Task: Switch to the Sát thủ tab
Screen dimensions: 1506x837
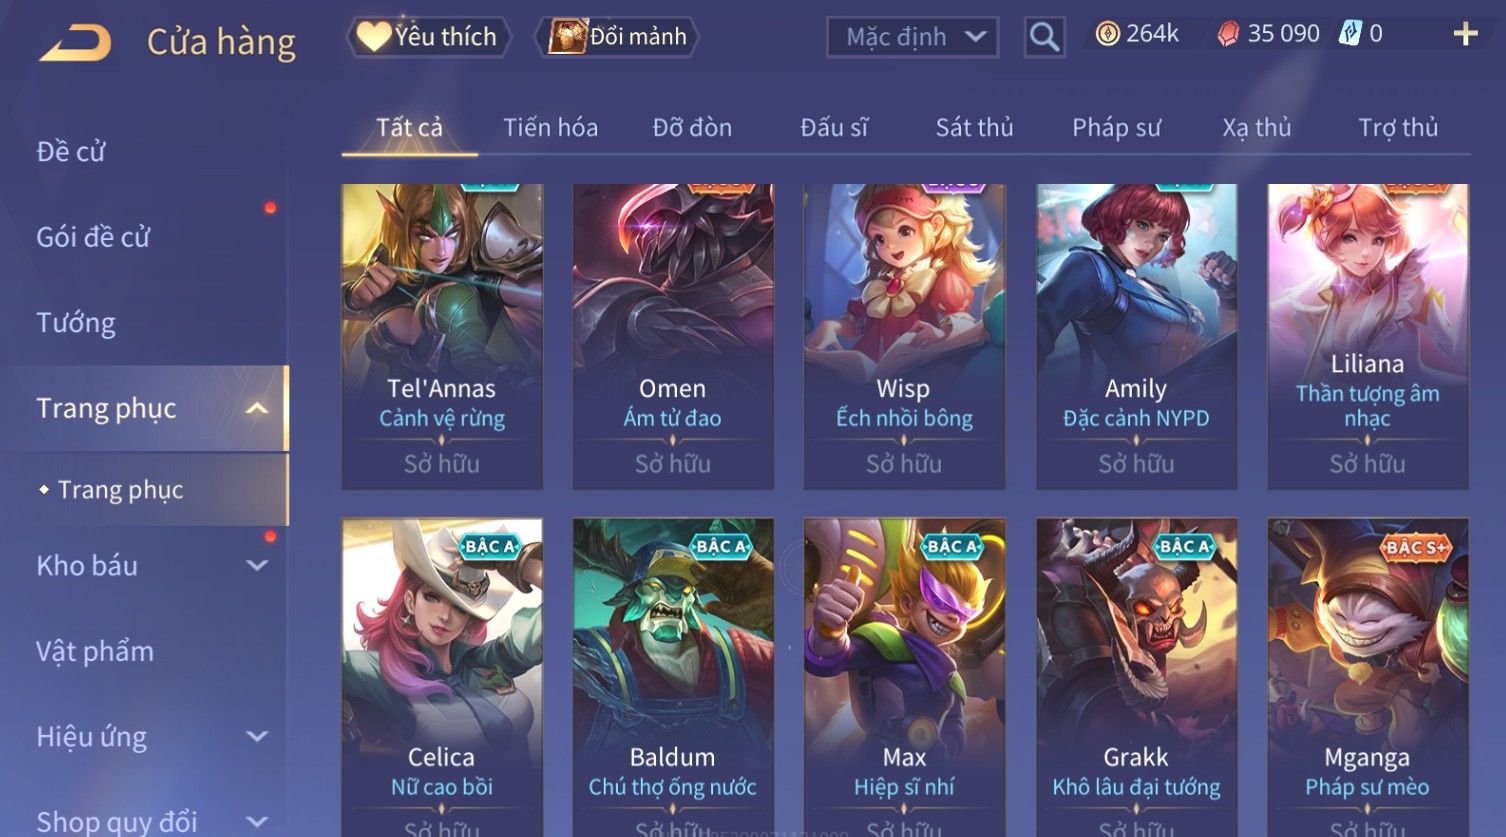Action: (974, 127)
